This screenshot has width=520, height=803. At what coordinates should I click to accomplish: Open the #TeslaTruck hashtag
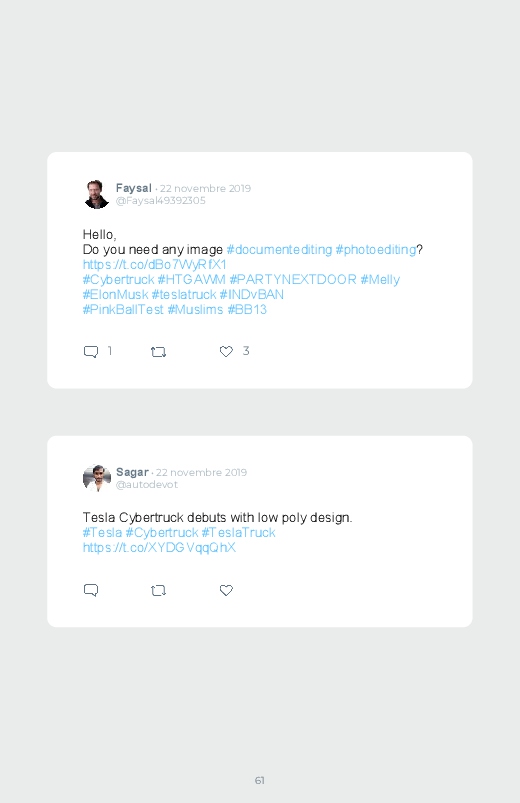coord(238,533)
